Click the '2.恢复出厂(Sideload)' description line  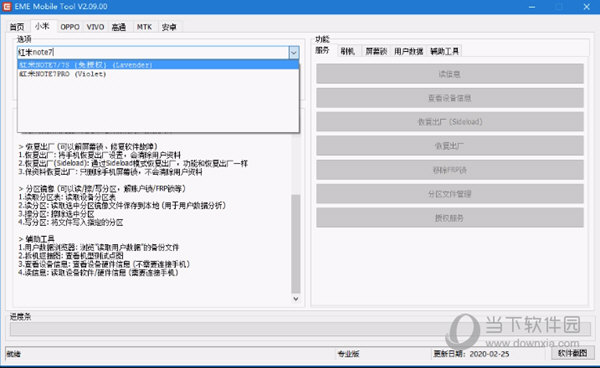133,163
